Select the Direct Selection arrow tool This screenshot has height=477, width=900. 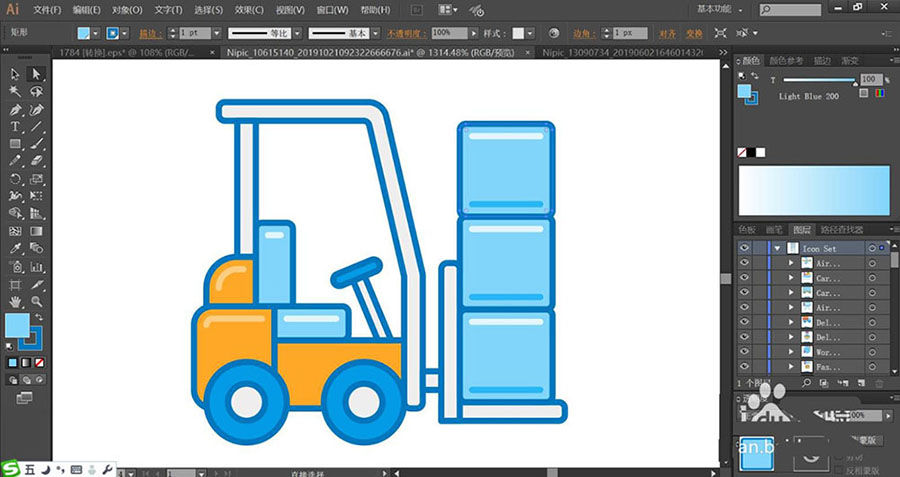[37, 74]
